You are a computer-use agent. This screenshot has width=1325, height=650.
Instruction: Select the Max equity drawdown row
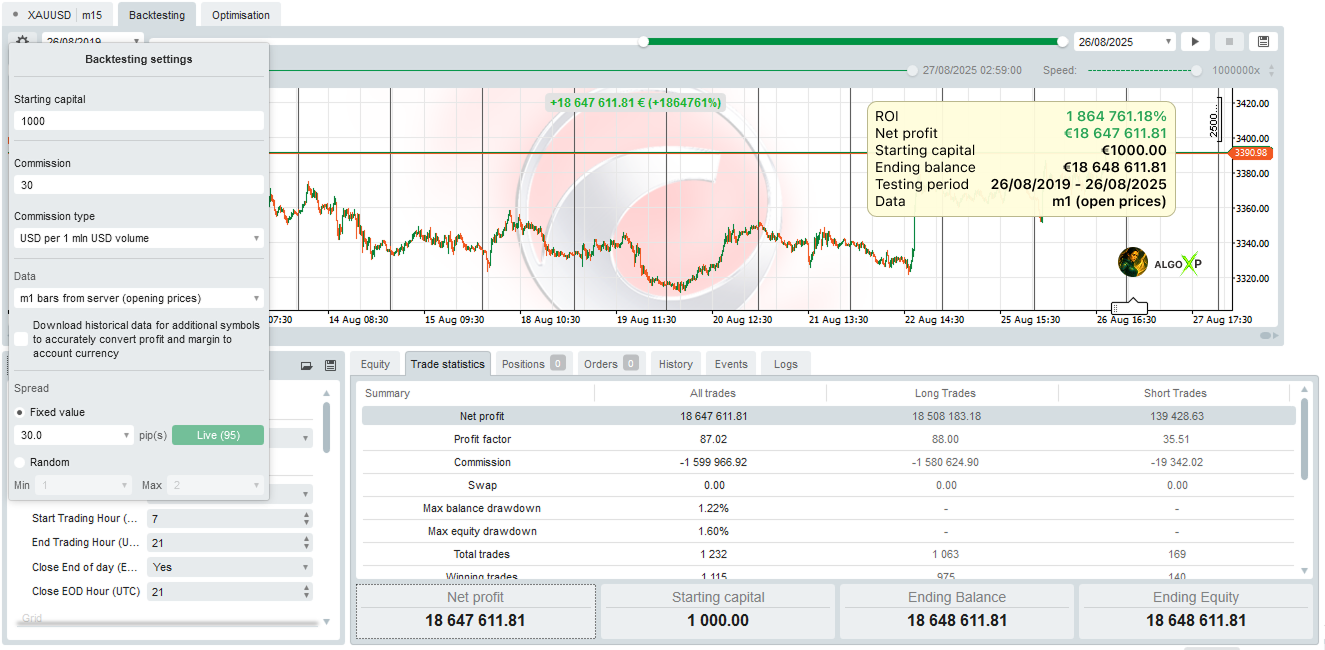[x=829, y=531]
